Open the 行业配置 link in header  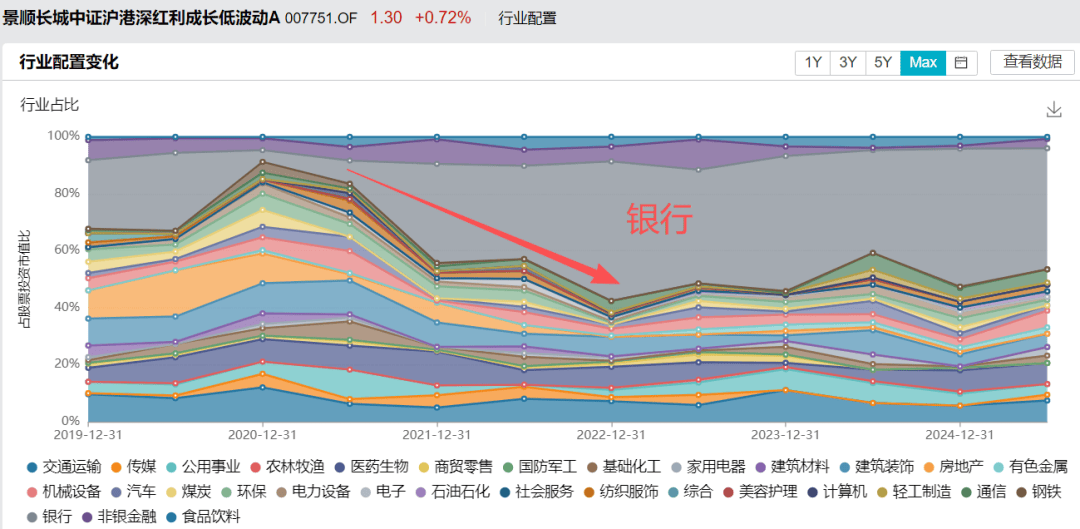[x=526, y=18]
